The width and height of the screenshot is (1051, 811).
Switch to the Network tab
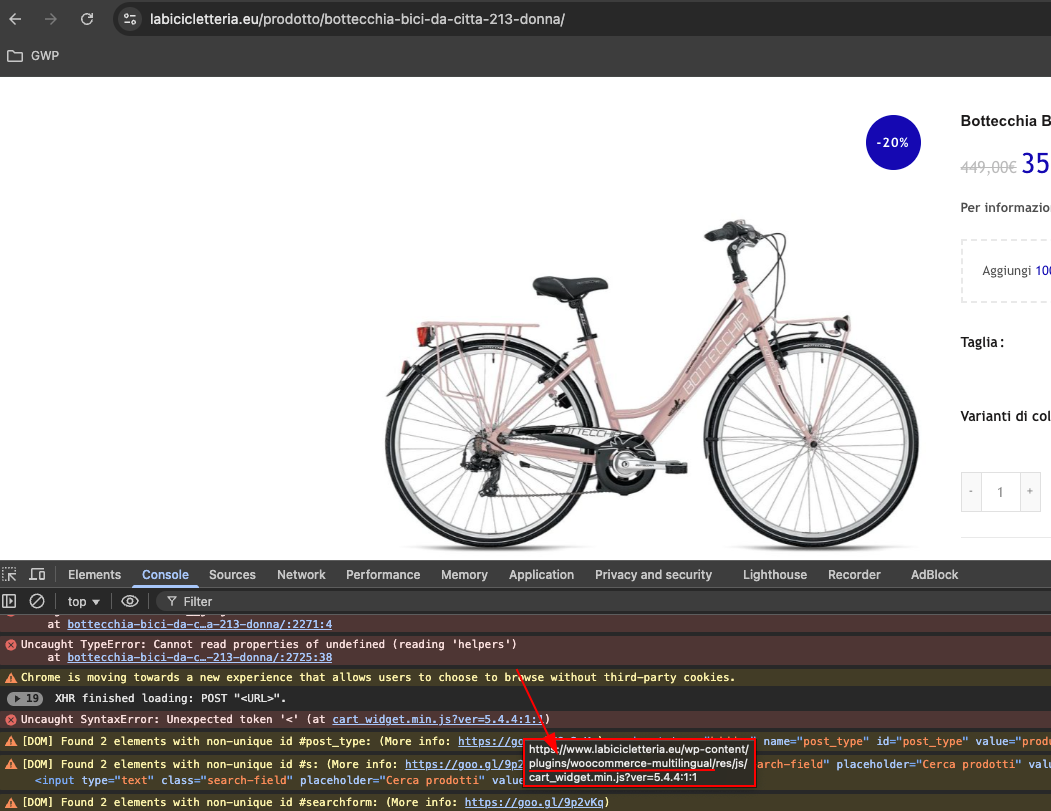(301, 574)
